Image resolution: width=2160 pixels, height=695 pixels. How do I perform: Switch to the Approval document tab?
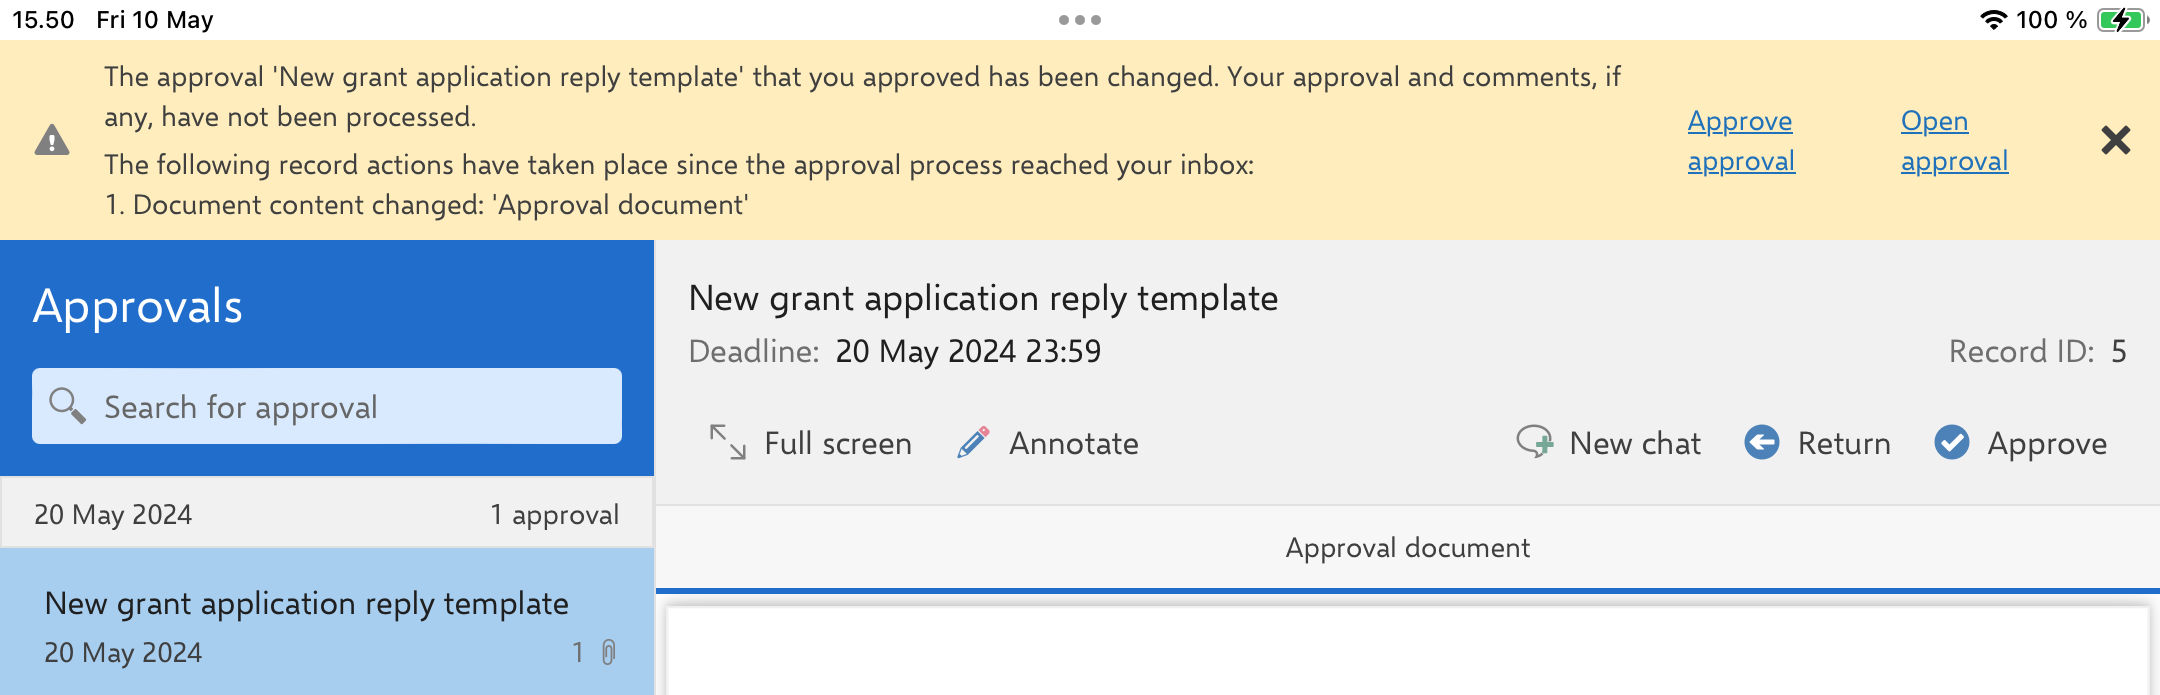(x=1407, y=548)
